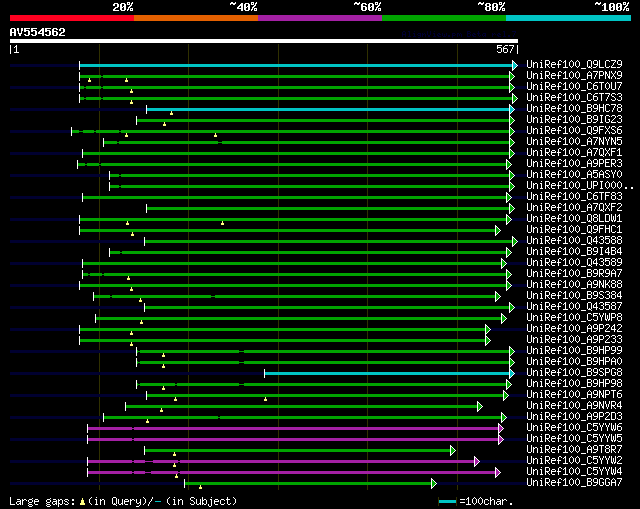Click the purple ~60% identity legend segment
This screenshot has width=640, height=509.
tap(320, 18)
